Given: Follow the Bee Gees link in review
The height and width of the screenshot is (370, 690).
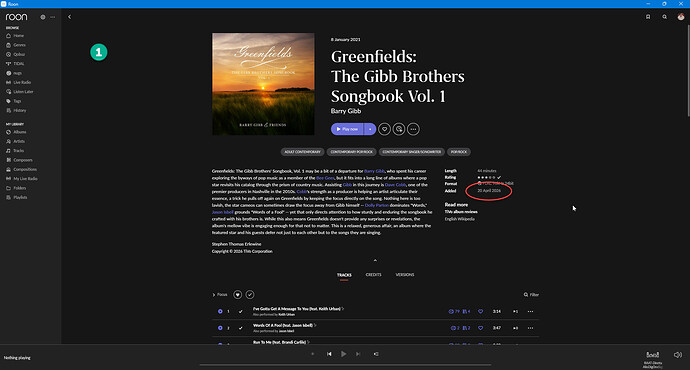Looking at the screenshot, I should pyautogui.click(x=325, y=178).
